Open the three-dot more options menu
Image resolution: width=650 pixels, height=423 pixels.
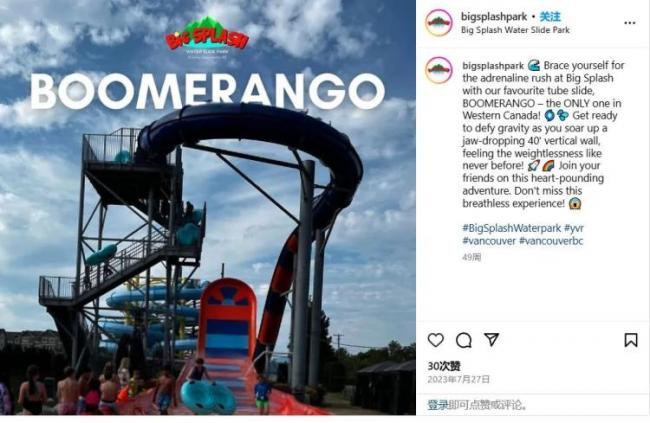tap(629, 23)
